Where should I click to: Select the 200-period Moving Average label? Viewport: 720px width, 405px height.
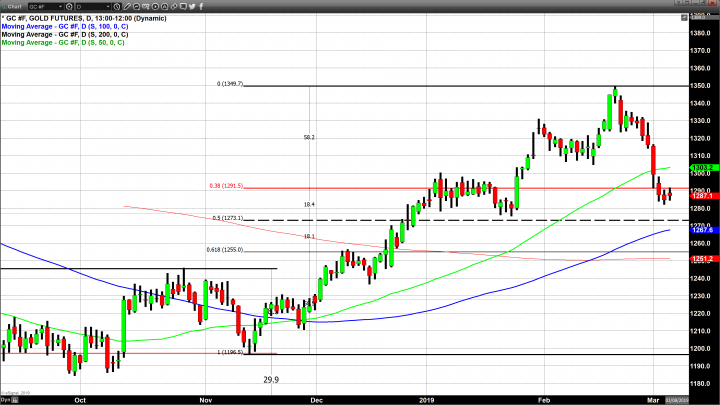(65, 34)
